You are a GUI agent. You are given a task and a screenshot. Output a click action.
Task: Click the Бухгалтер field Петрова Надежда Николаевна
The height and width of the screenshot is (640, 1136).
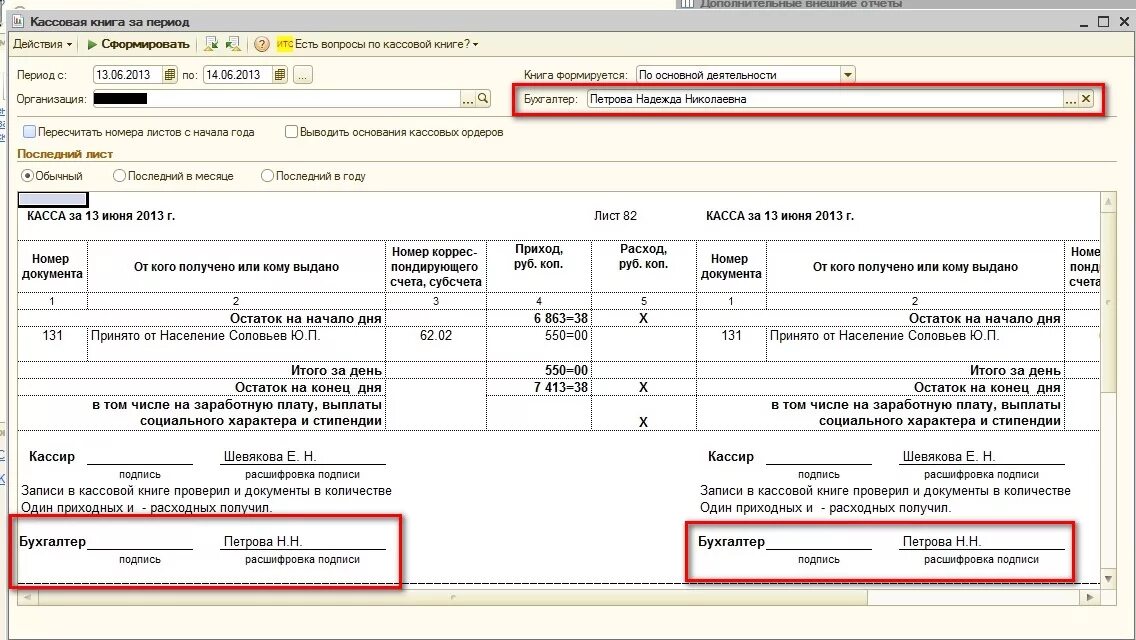825,99
